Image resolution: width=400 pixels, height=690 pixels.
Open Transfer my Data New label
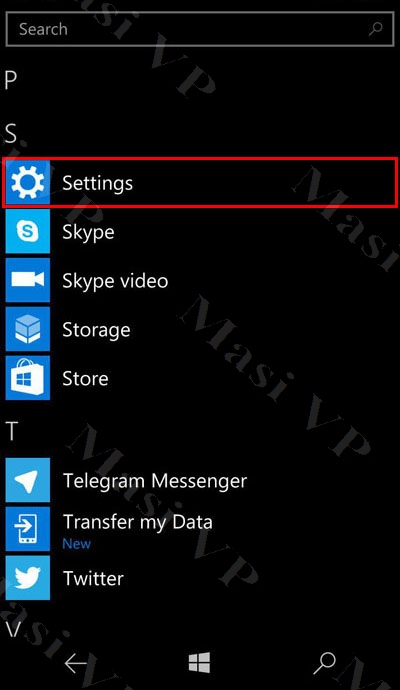77,544
